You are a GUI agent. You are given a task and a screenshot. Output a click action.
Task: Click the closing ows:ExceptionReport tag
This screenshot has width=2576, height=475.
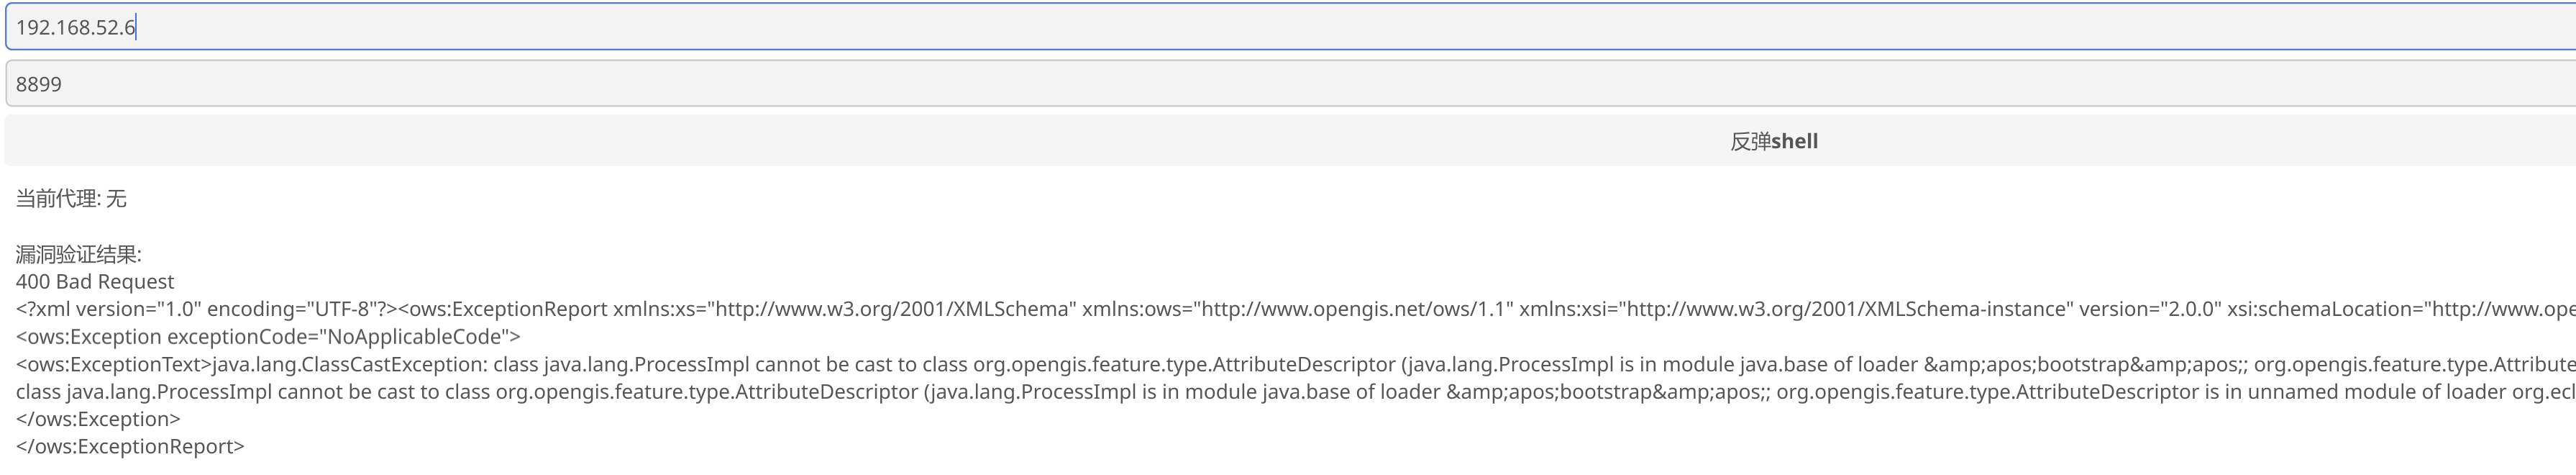pos(130,446)
